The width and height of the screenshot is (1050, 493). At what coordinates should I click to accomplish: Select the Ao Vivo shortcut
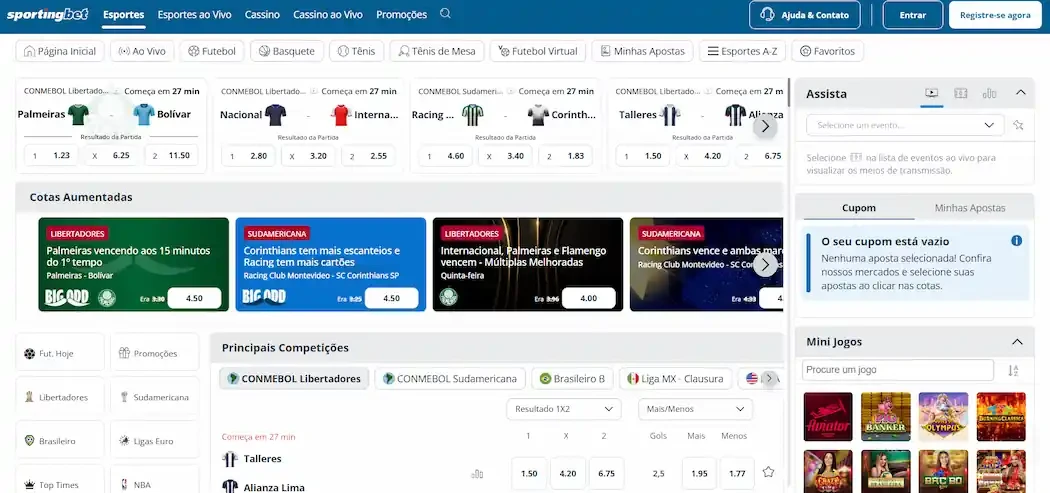point(142,51)
